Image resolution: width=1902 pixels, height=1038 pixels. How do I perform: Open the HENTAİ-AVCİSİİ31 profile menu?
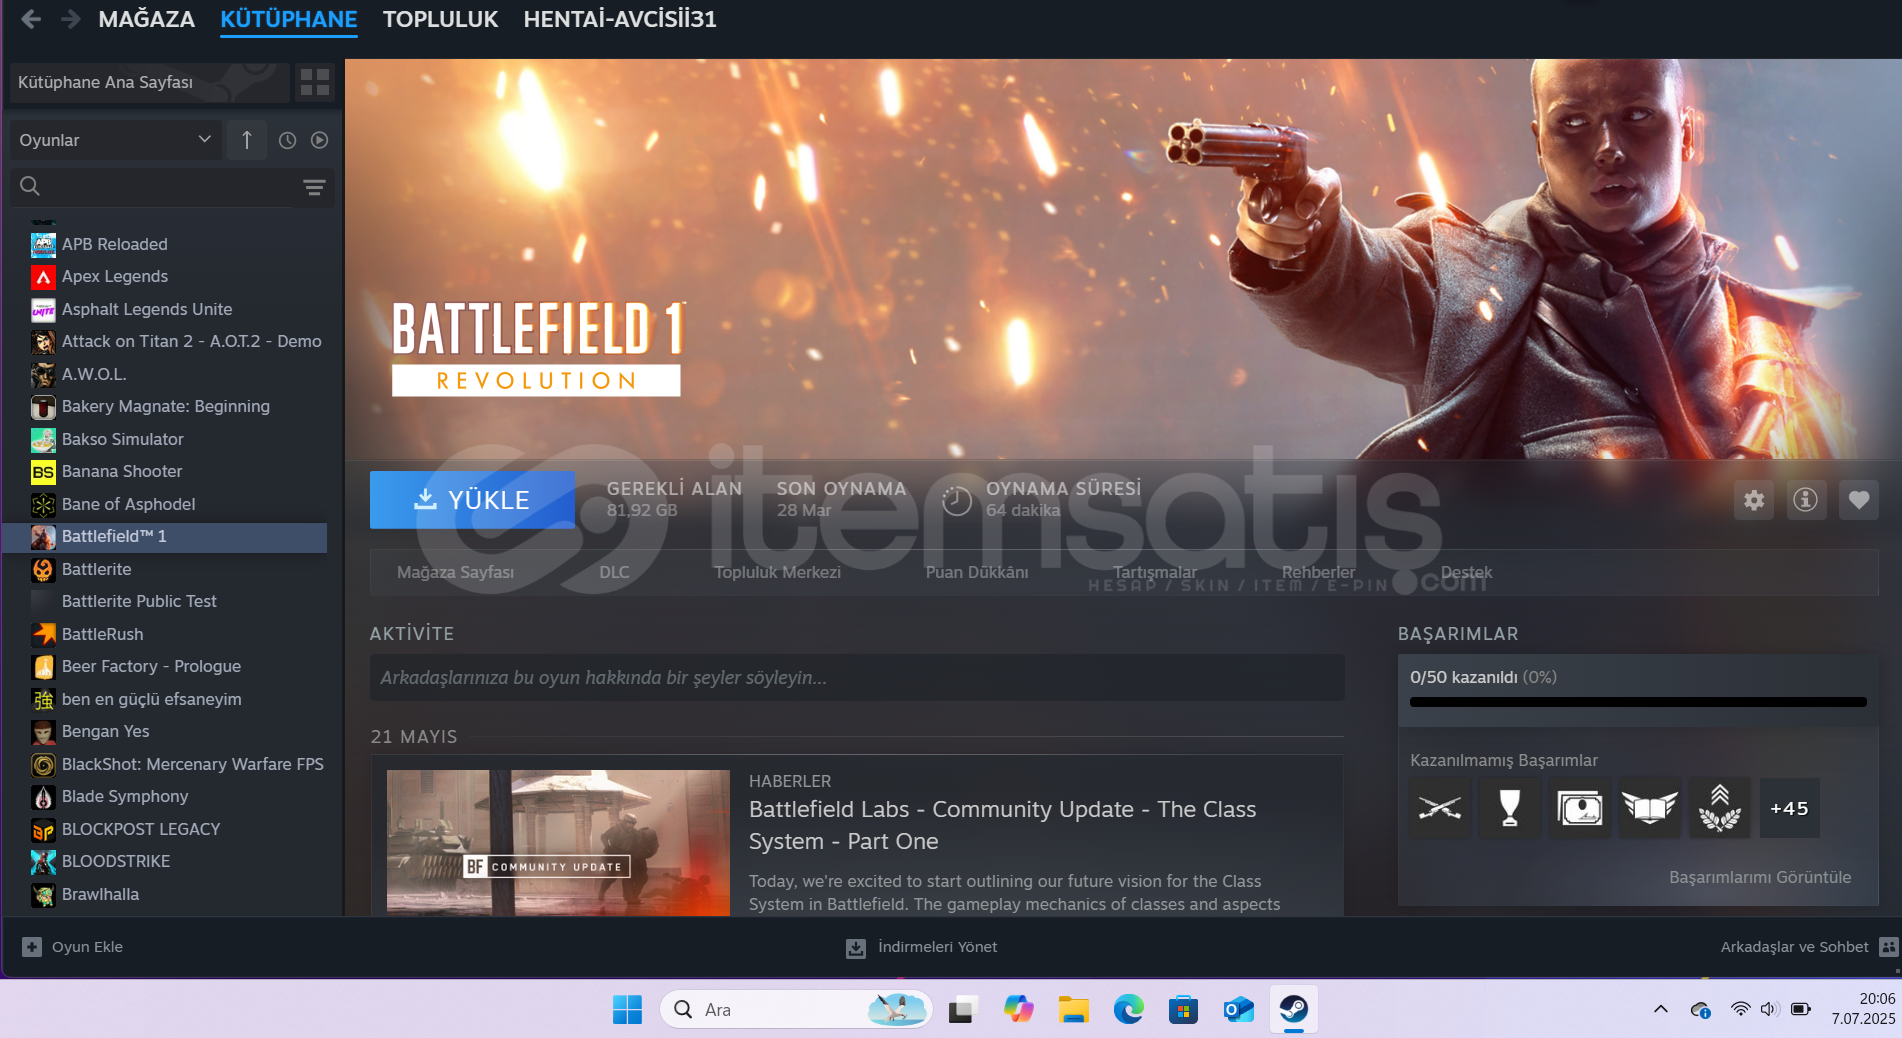coord(620,19)
